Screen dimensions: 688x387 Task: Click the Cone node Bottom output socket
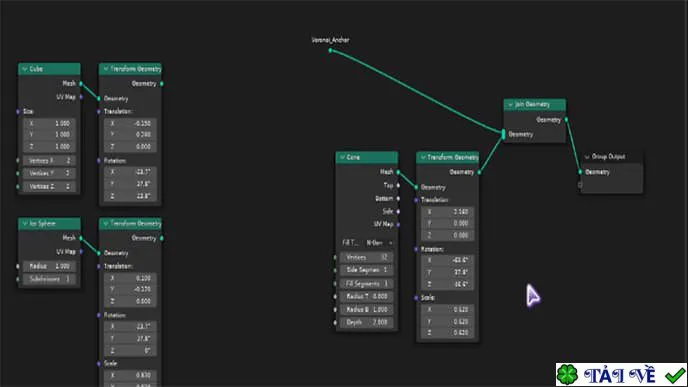pos(398,198)
